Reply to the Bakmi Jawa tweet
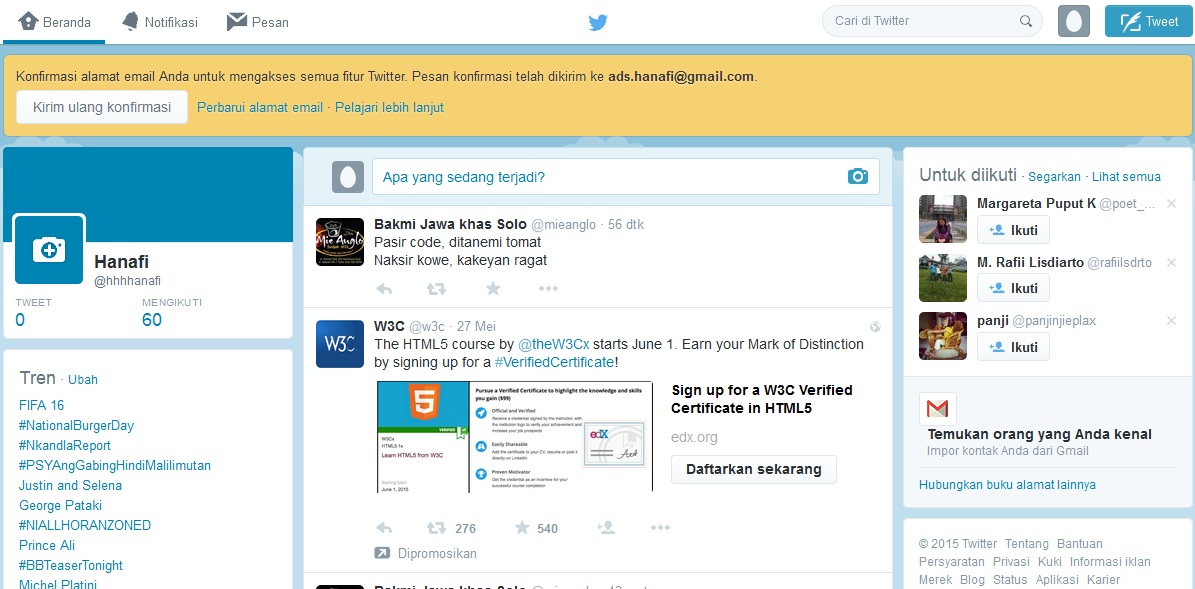Viewport: 1195px width, 589px height. click(384, 289)
